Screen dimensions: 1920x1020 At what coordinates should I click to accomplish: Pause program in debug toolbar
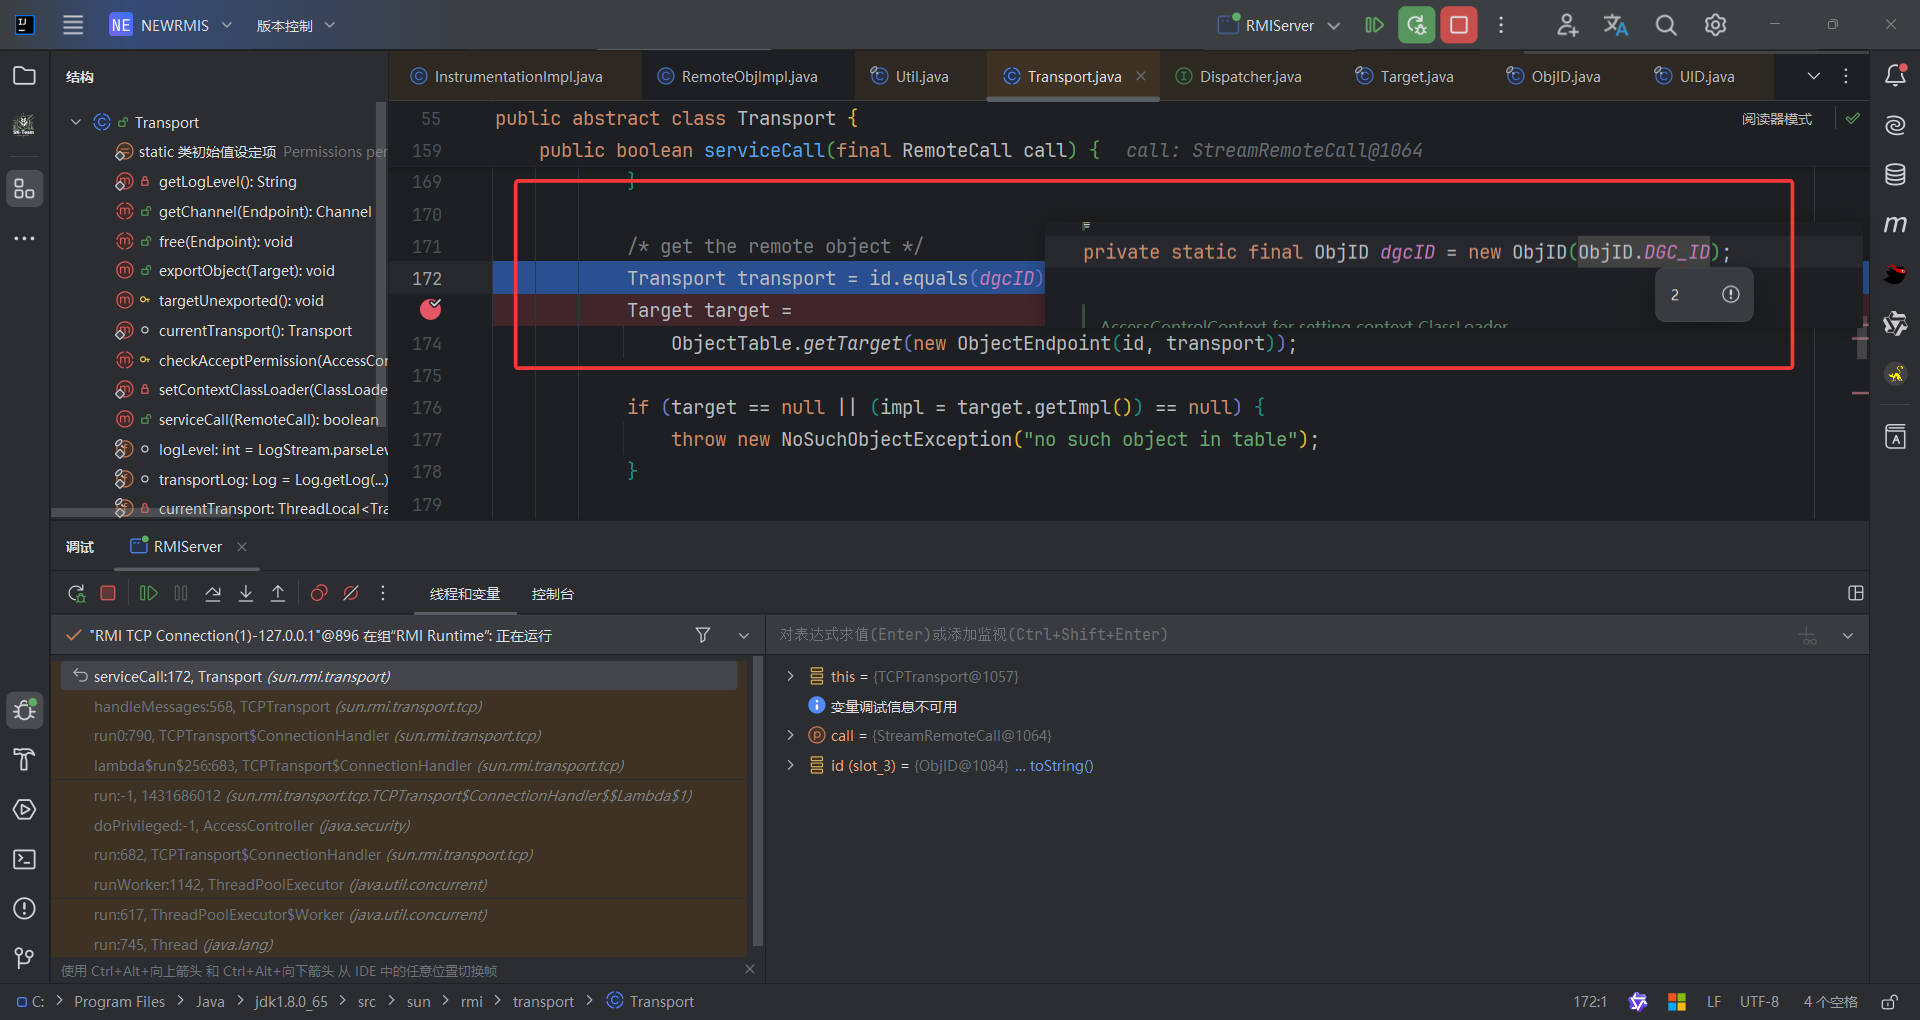pyautogui.click(x=181, y=593)
